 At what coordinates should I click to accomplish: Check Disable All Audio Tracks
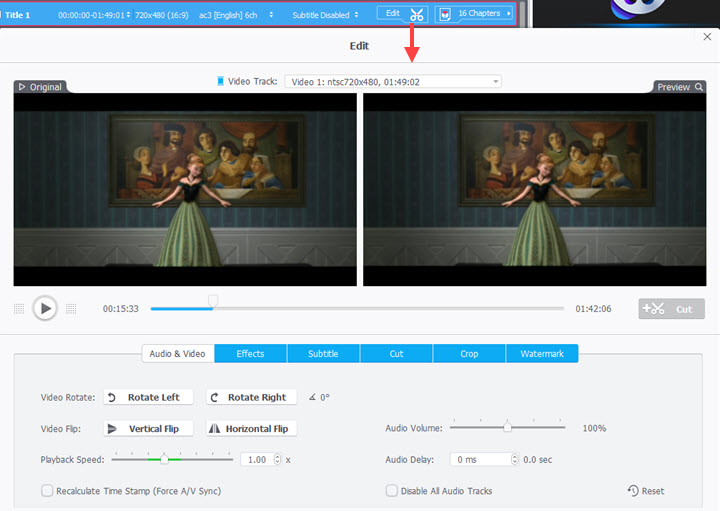[391, 491]
